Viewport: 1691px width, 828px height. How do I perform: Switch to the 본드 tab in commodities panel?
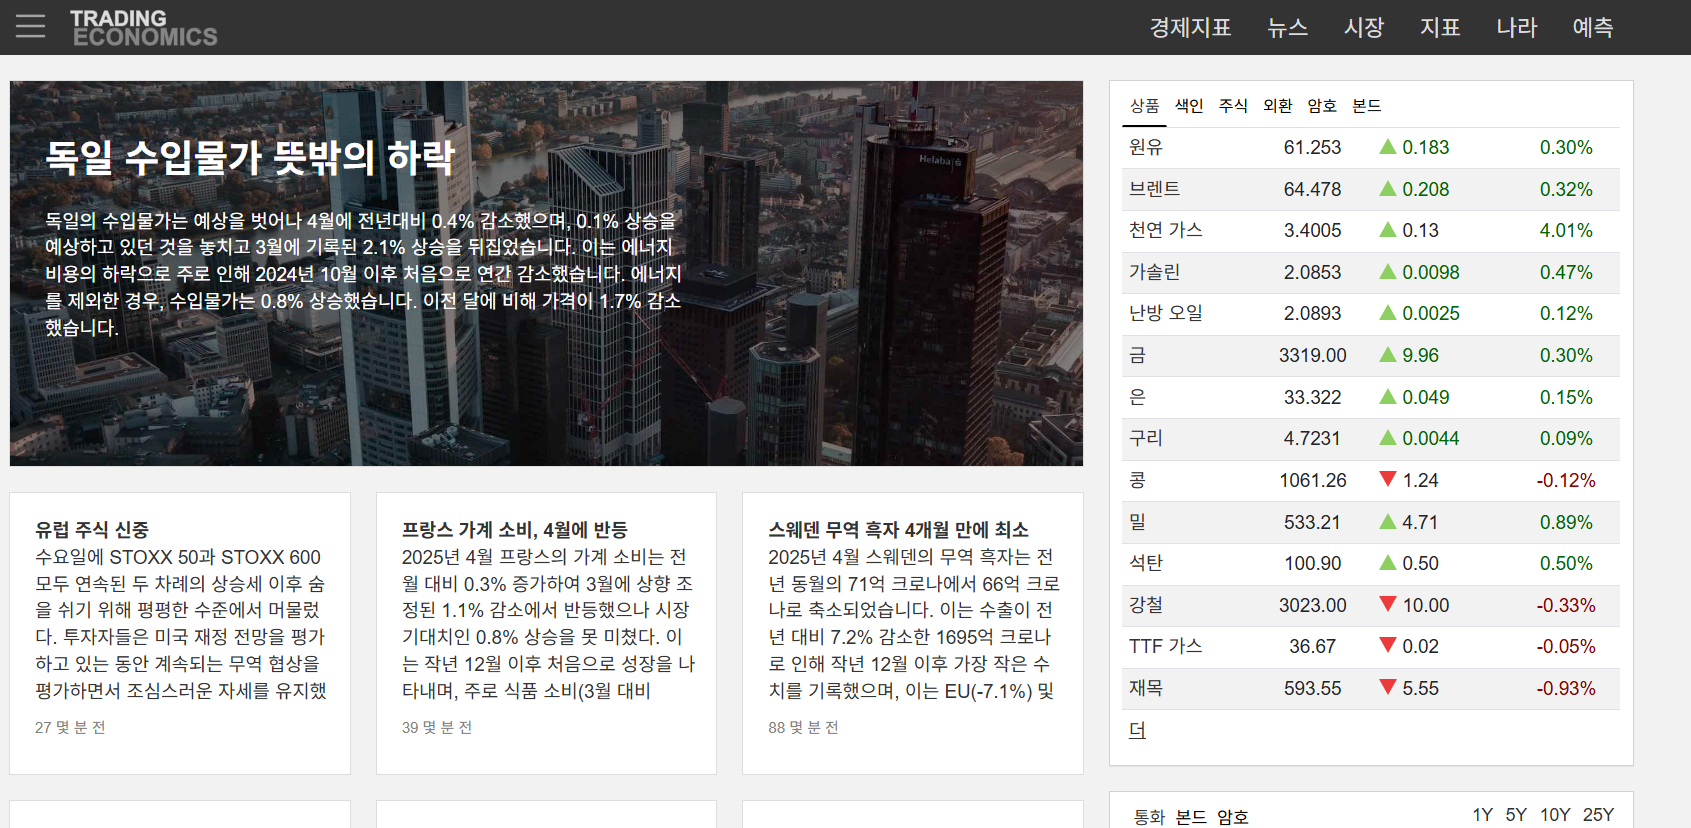coord(1366,106)
